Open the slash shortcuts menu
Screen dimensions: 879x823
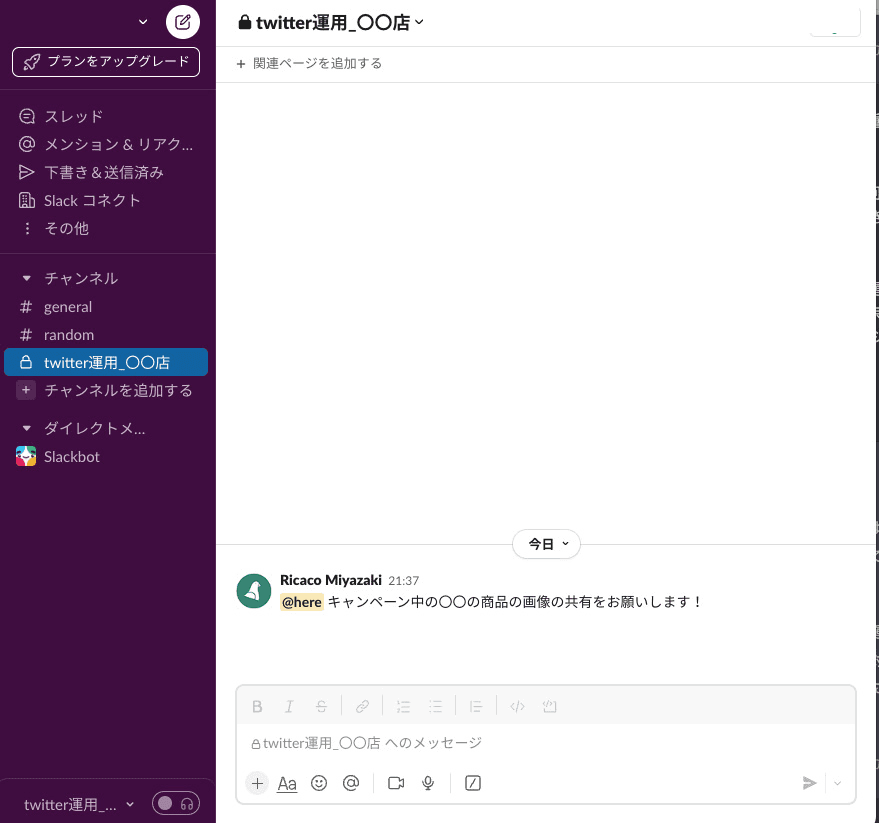[x=474, y=783]
